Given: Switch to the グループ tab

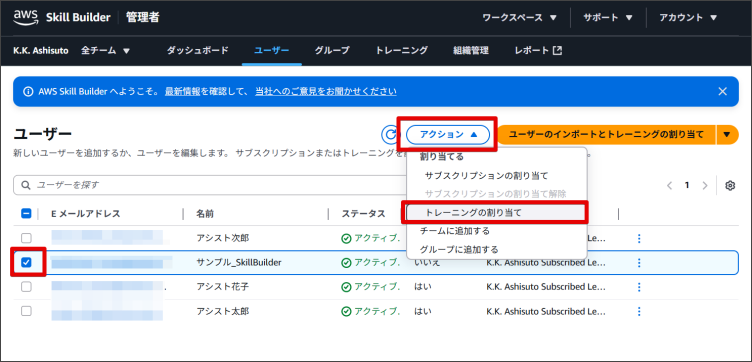Looking at the screenshot, I should (332, 50).
